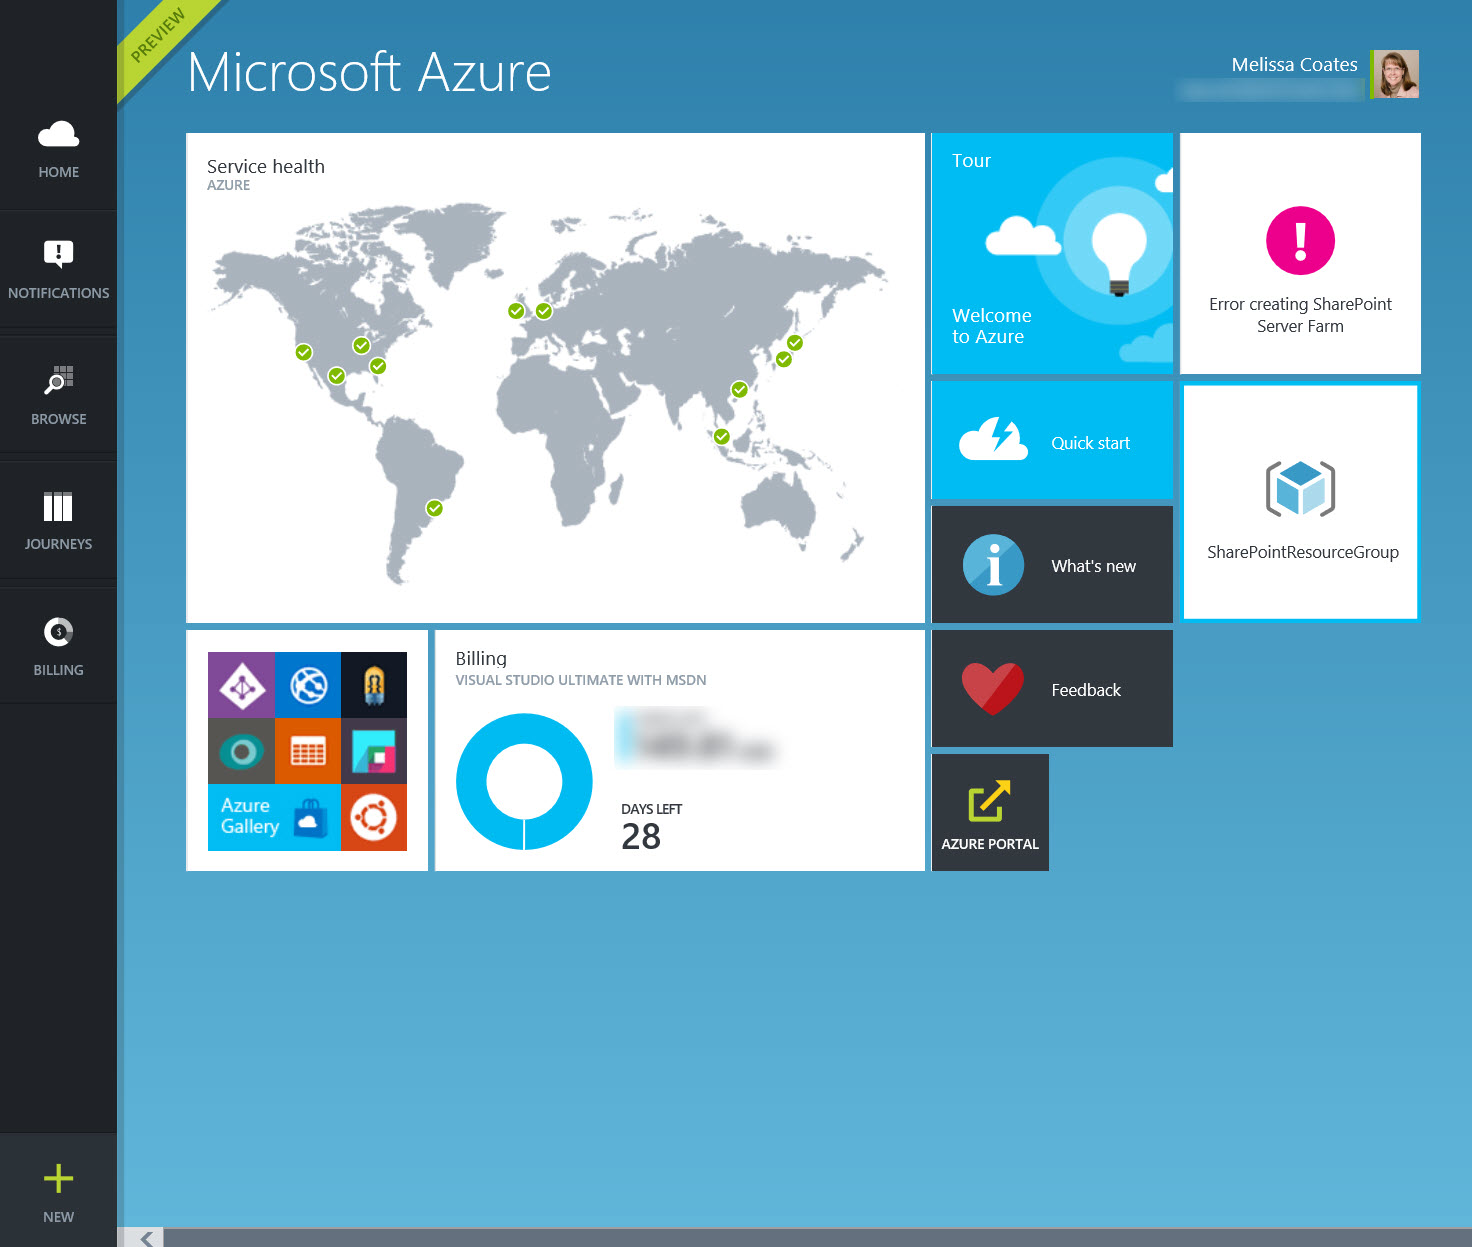
Task: Click Melissa Coates profile photo
Action: coord(1394,74)
